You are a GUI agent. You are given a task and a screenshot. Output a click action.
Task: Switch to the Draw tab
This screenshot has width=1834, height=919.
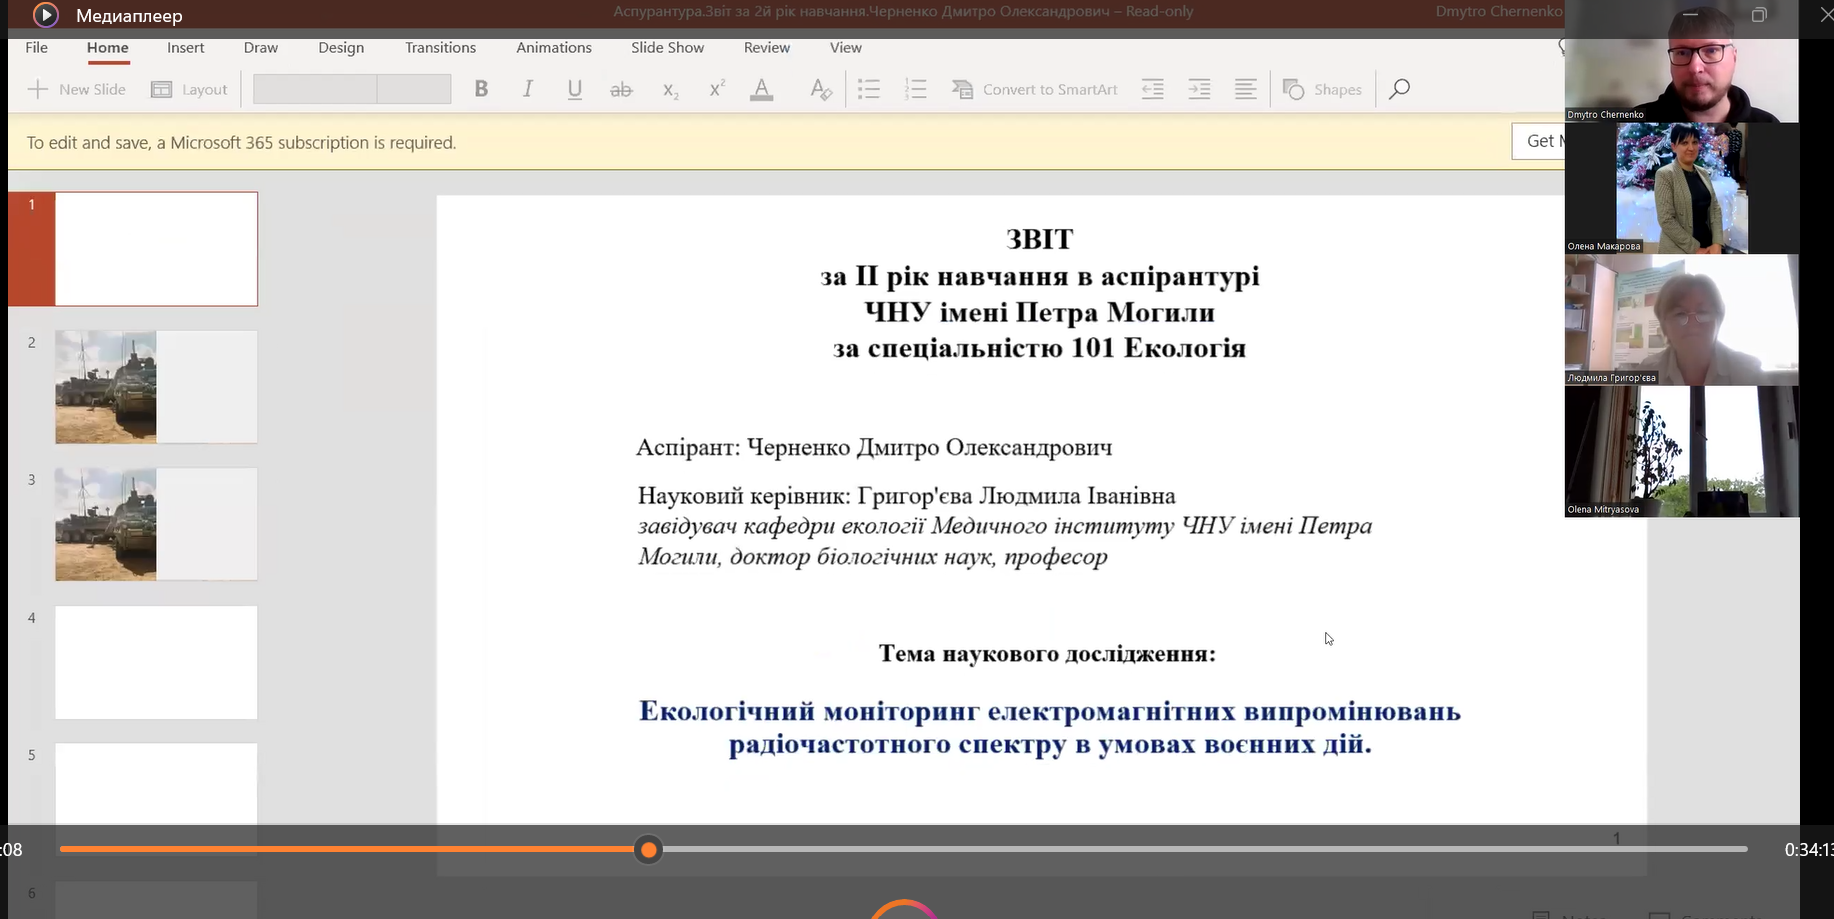tap(260, 47)
